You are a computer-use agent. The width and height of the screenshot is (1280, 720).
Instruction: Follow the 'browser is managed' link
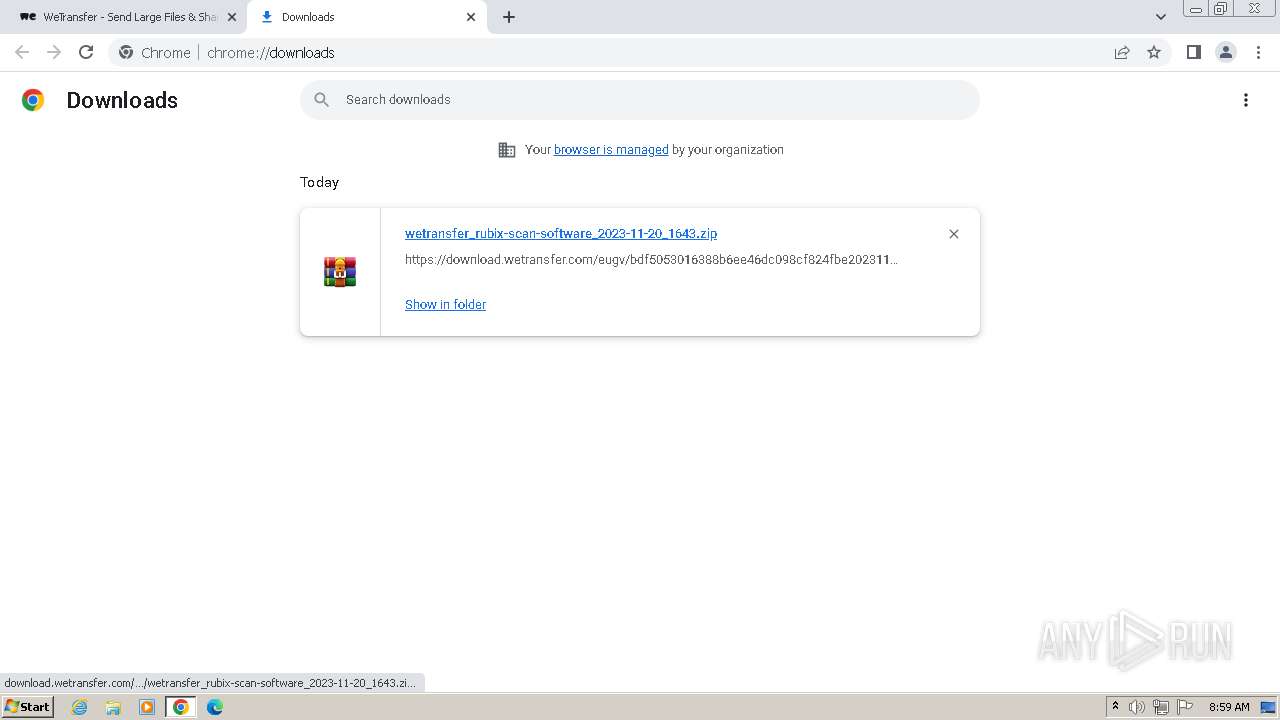point(611,150)
